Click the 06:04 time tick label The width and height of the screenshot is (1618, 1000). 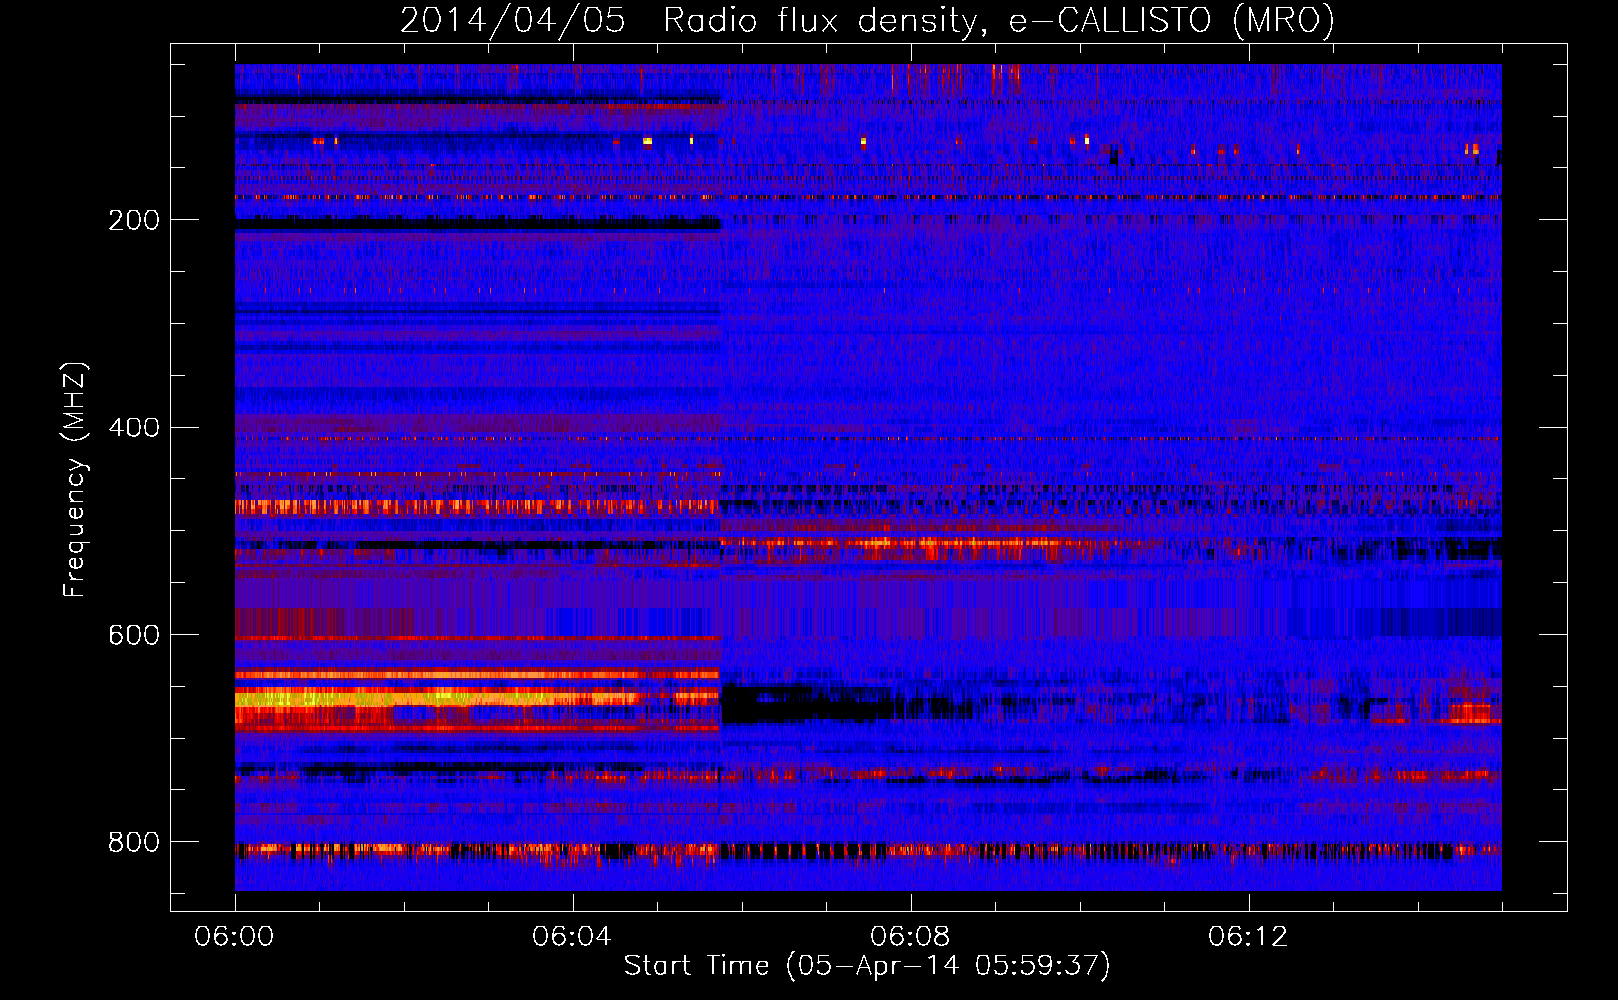tap(572, 937)
